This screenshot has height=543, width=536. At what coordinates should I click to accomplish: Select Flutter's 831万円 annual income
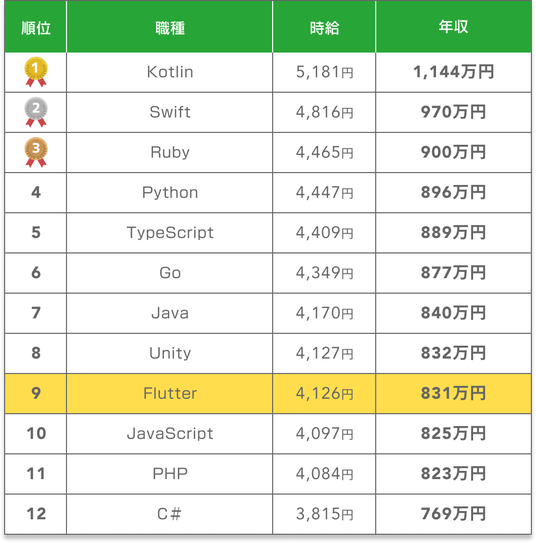coord(453,393)
